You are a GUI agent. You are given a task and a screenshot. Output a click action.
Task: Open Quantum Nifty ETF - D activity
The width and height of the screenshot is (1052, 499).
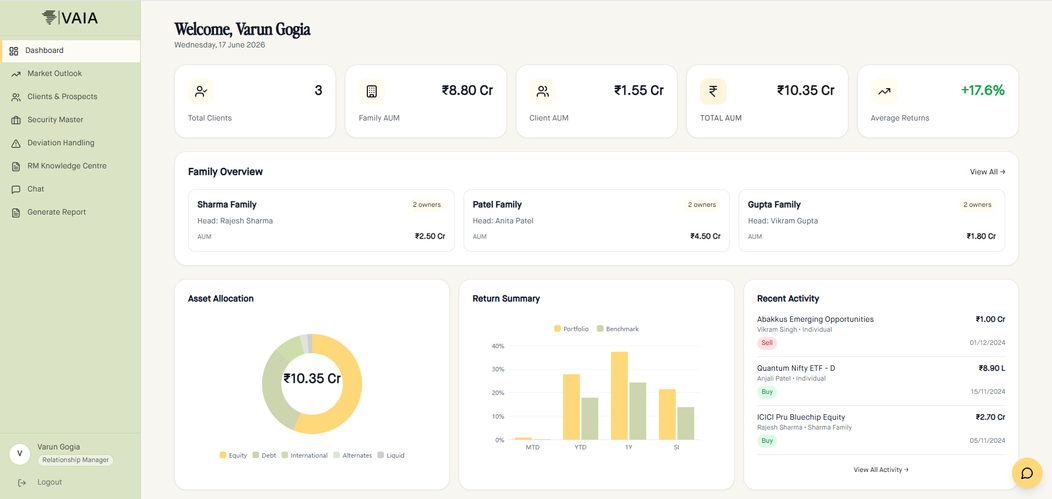click(x=881, y=381)
